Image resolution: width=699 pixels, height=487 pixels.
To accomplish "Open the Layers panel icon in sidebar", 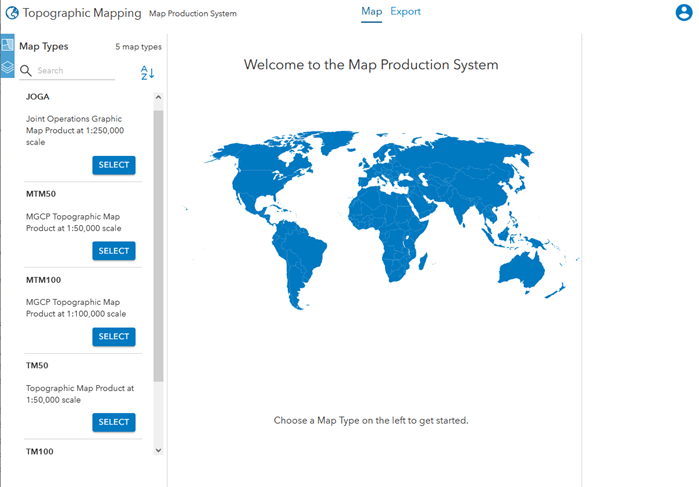I will pos(7,68).
